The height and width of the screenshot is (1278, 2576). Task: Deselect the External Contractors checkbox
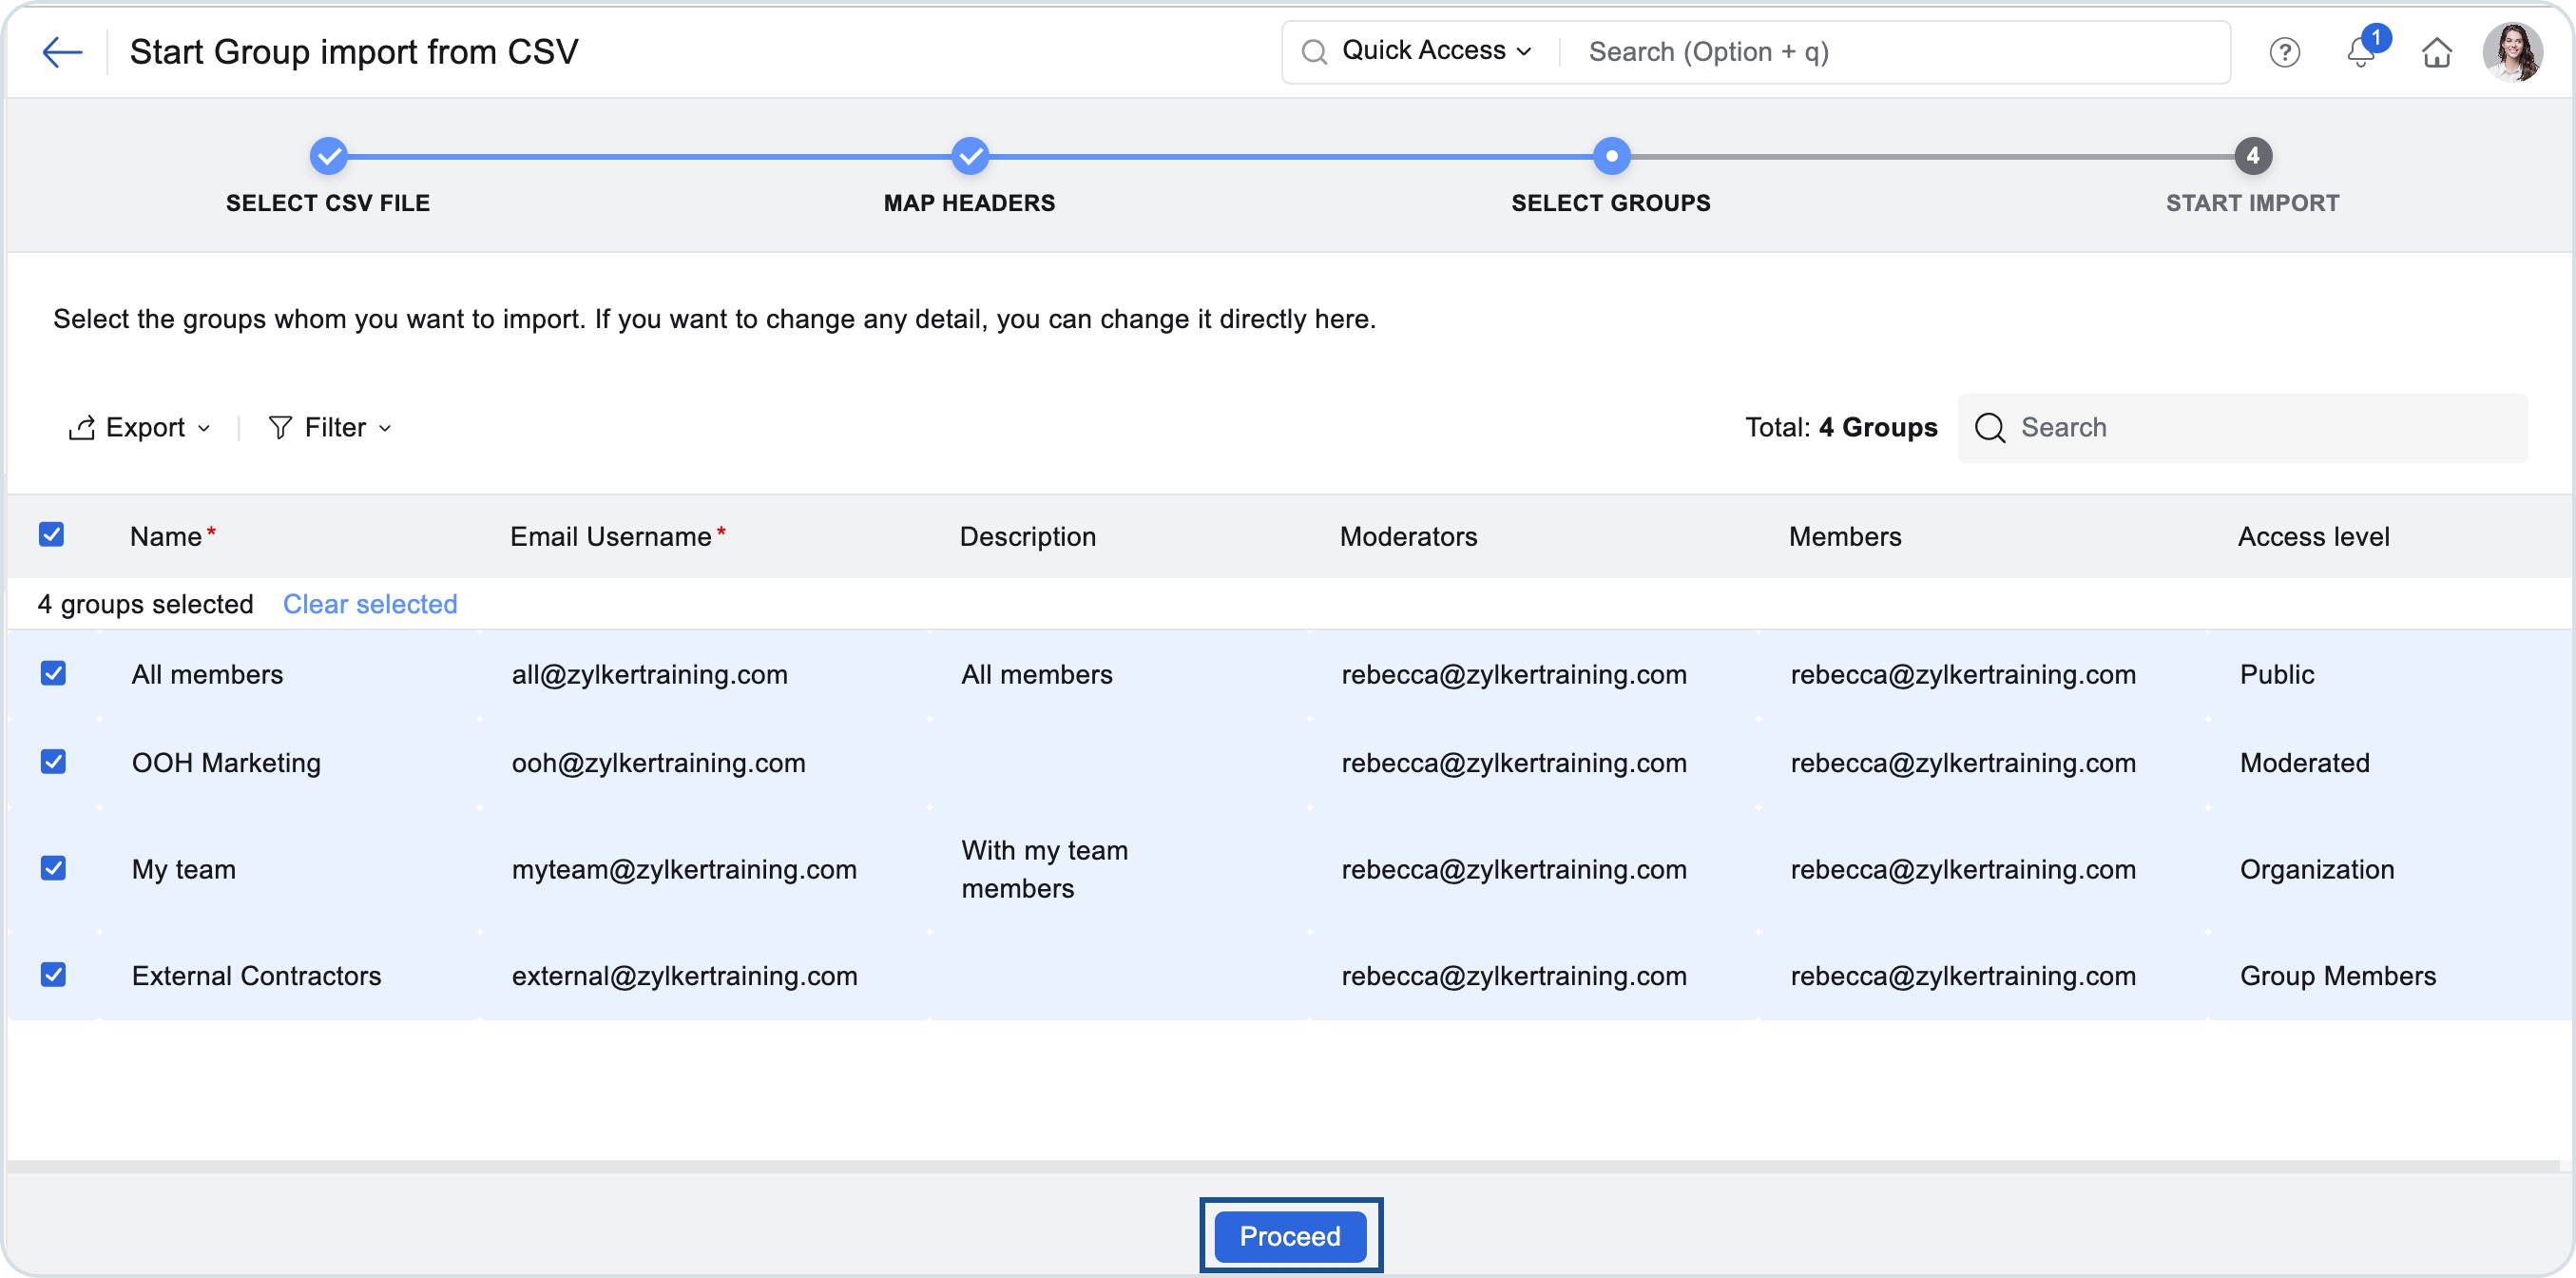click(53, 974)
